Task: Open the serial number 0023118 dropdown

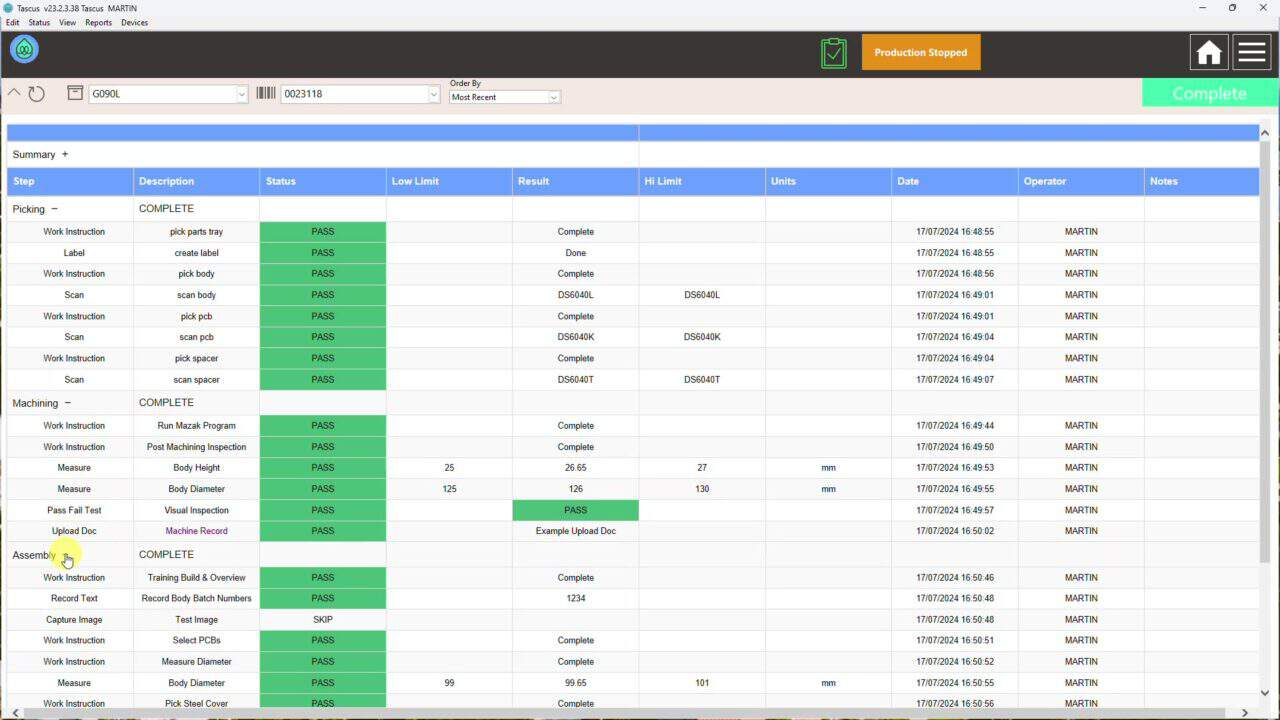Action: pos(433,94)
